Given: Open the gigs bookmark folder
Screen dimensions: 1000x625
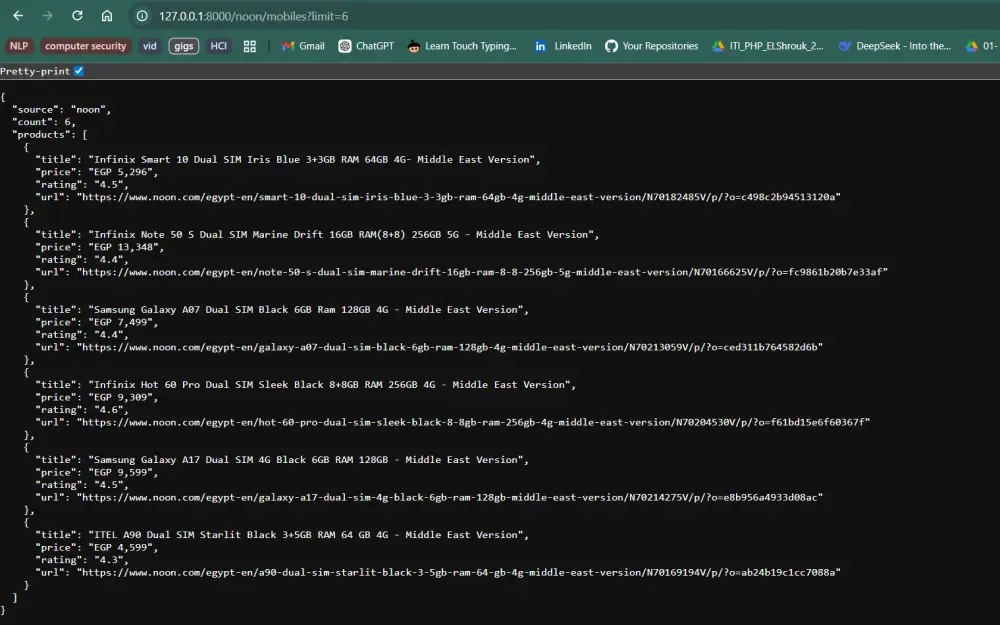Looking at the screenshot, I should click(184, 46).
